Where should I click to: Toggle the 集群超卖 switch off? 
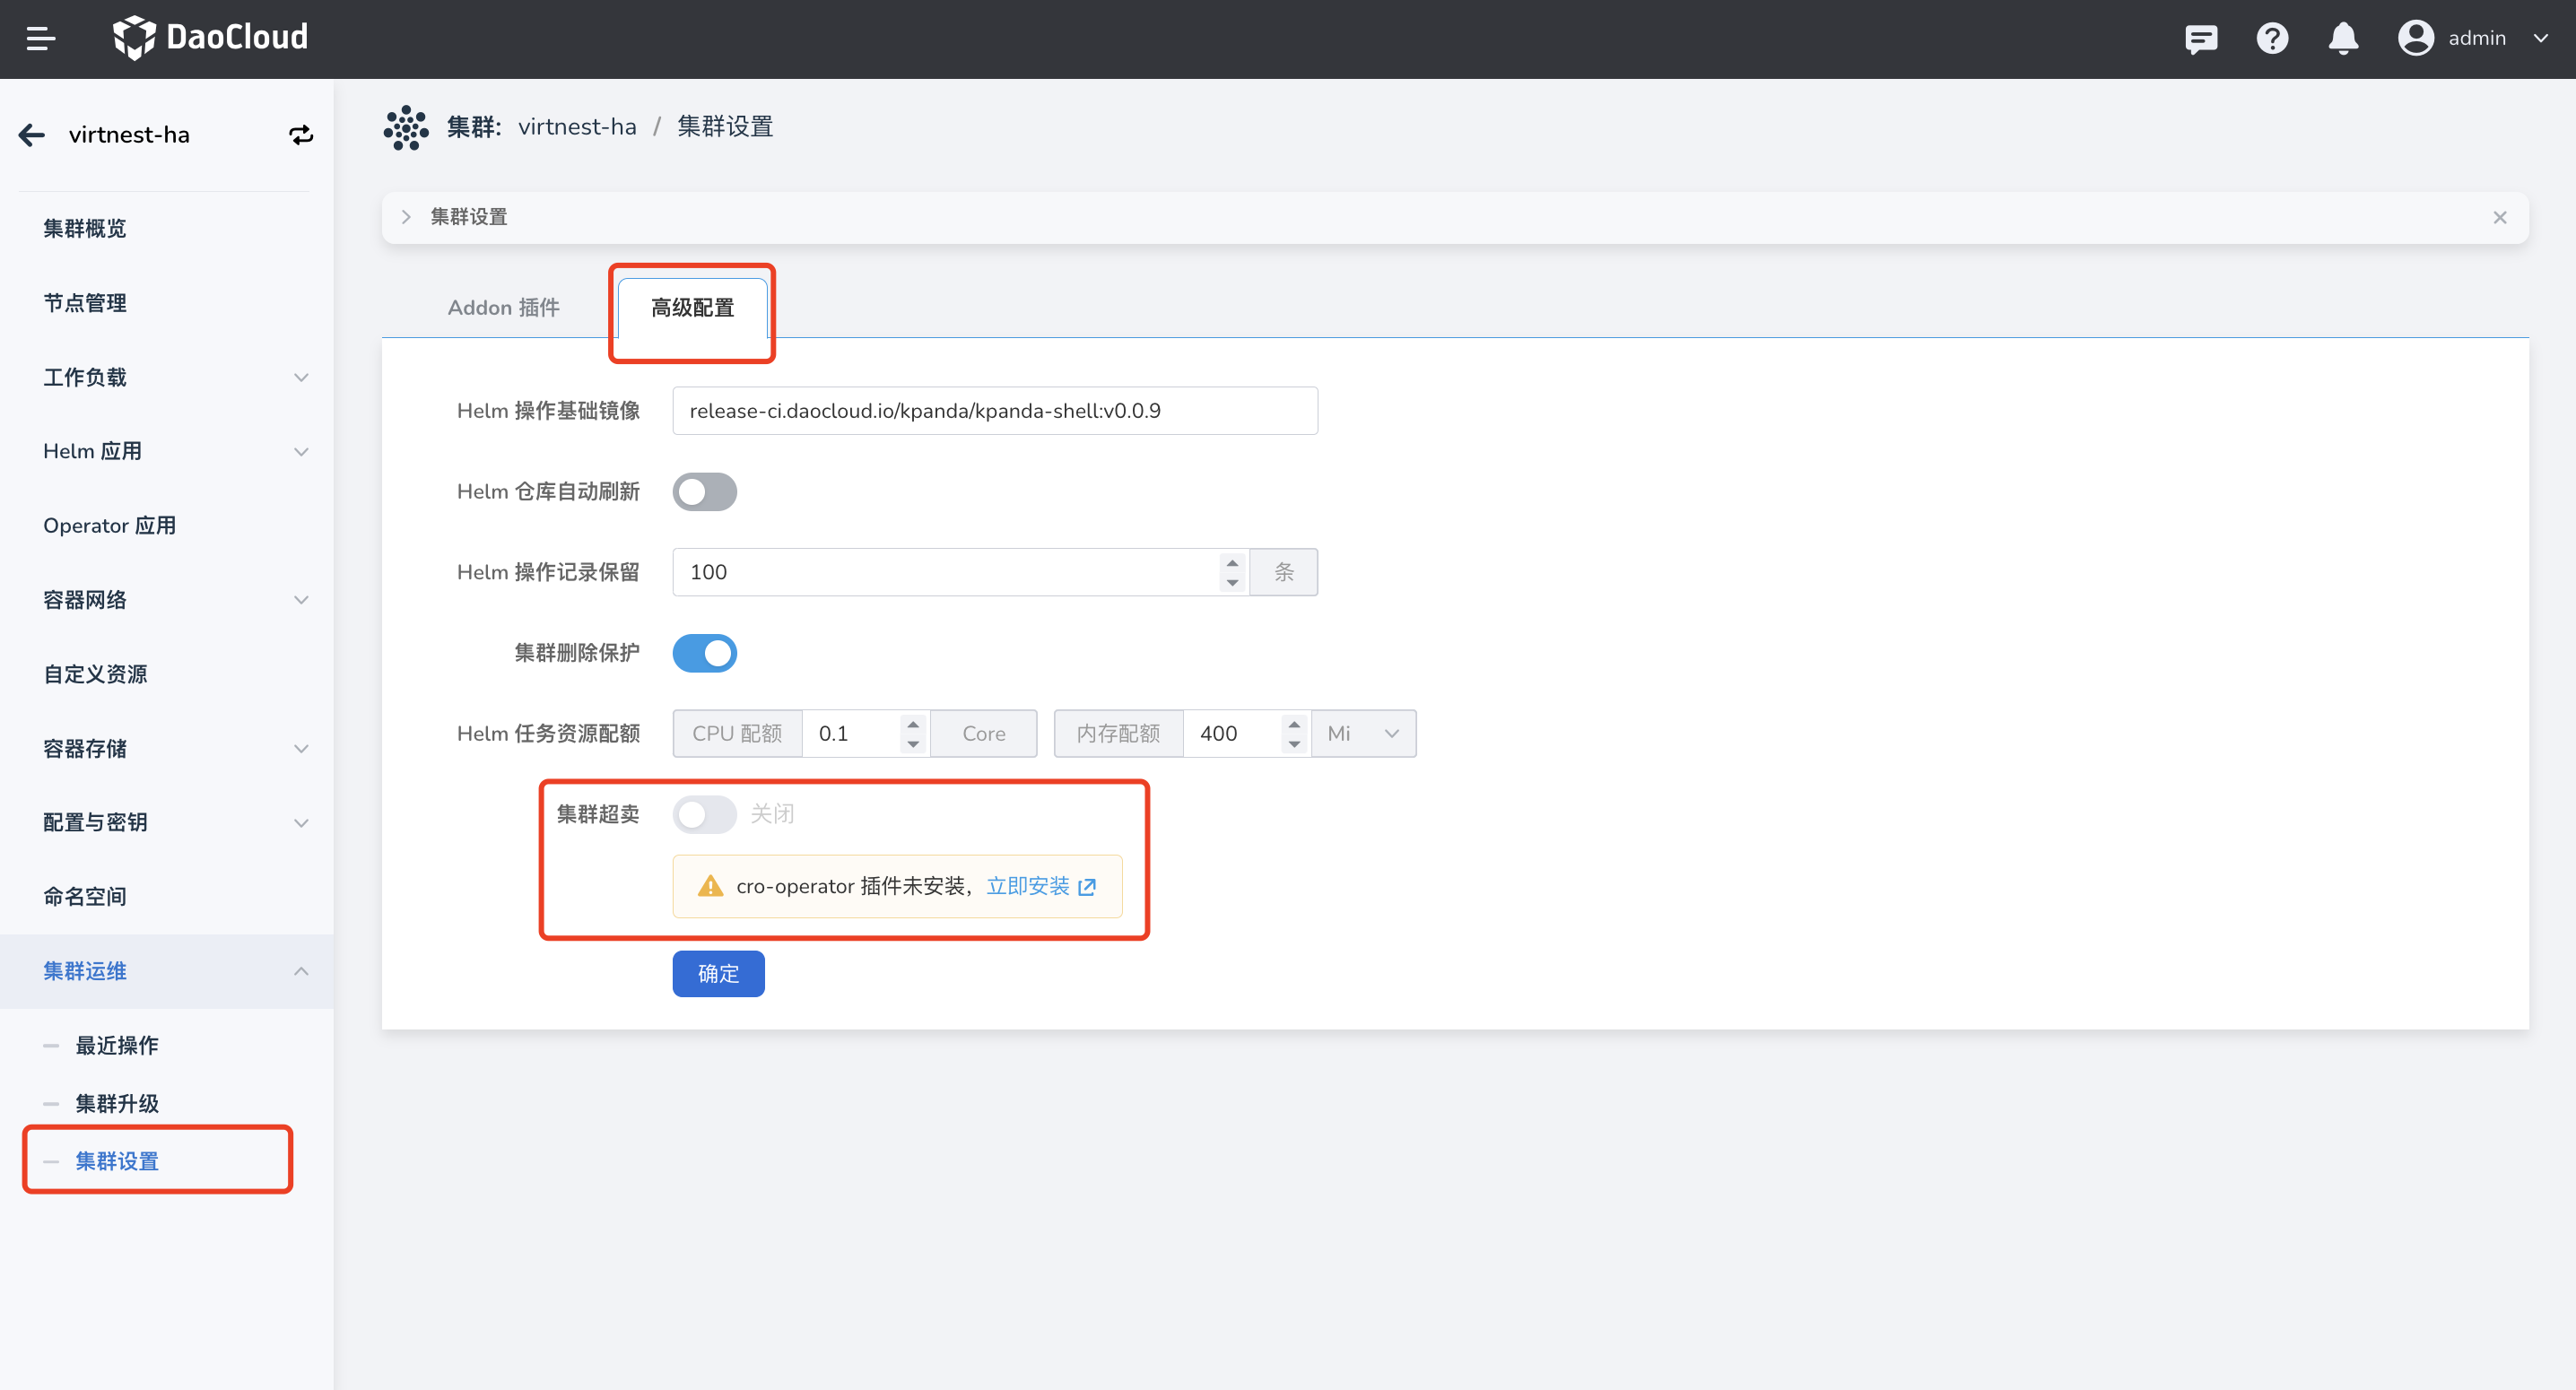703,813
